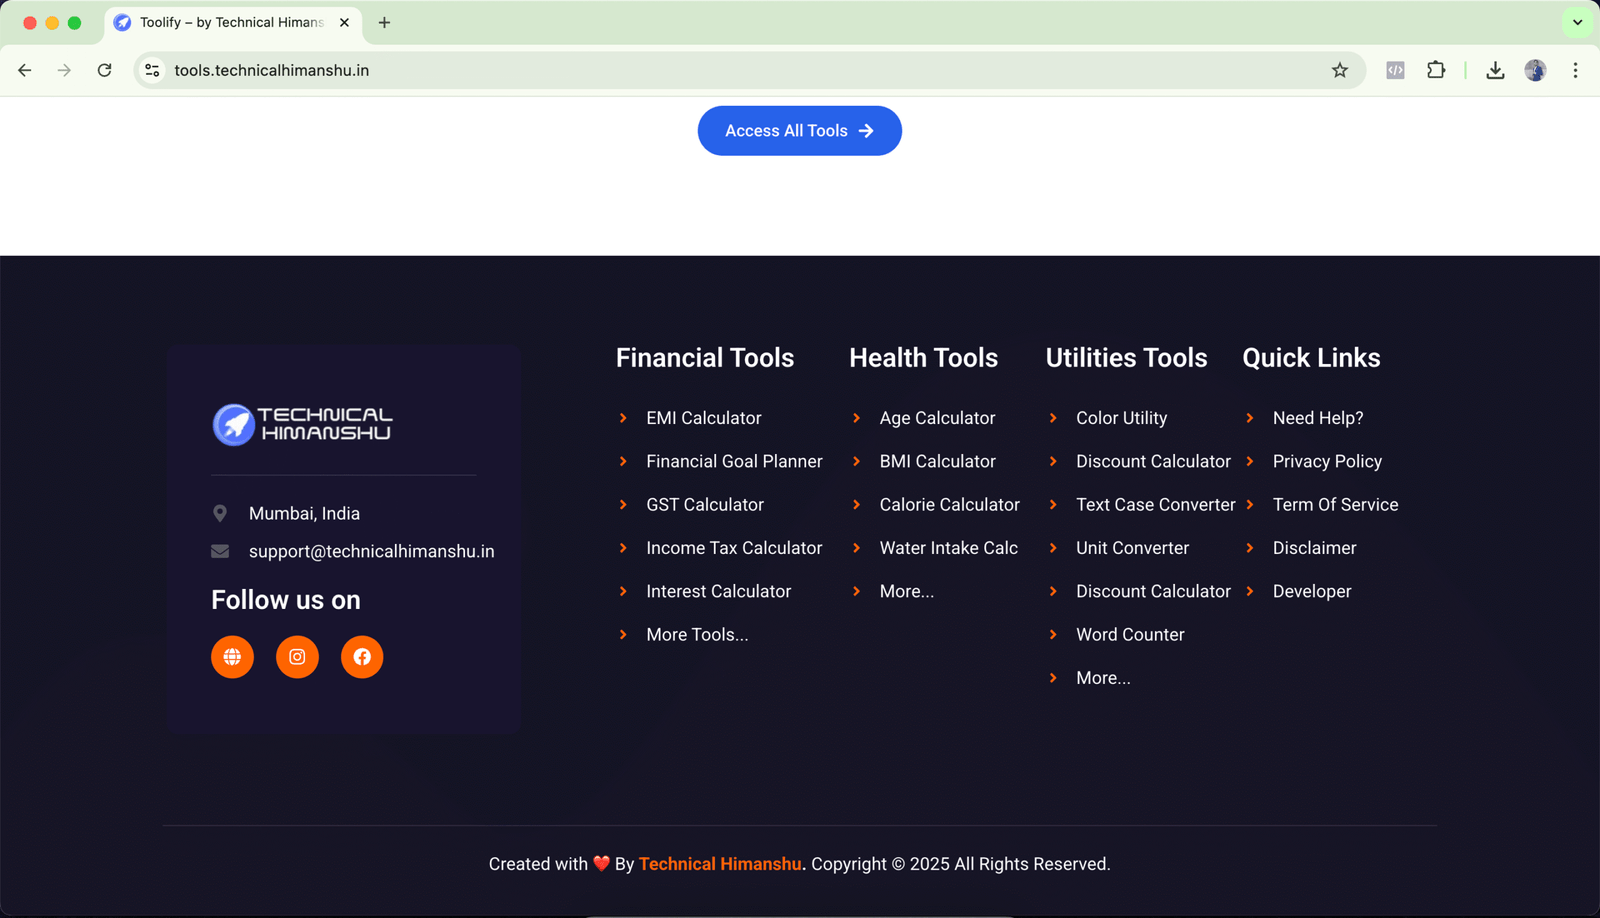This screenshot has height=918, width=1600.
Task: Open the EMI Calculator link
Action: click(x=703, y=418)
